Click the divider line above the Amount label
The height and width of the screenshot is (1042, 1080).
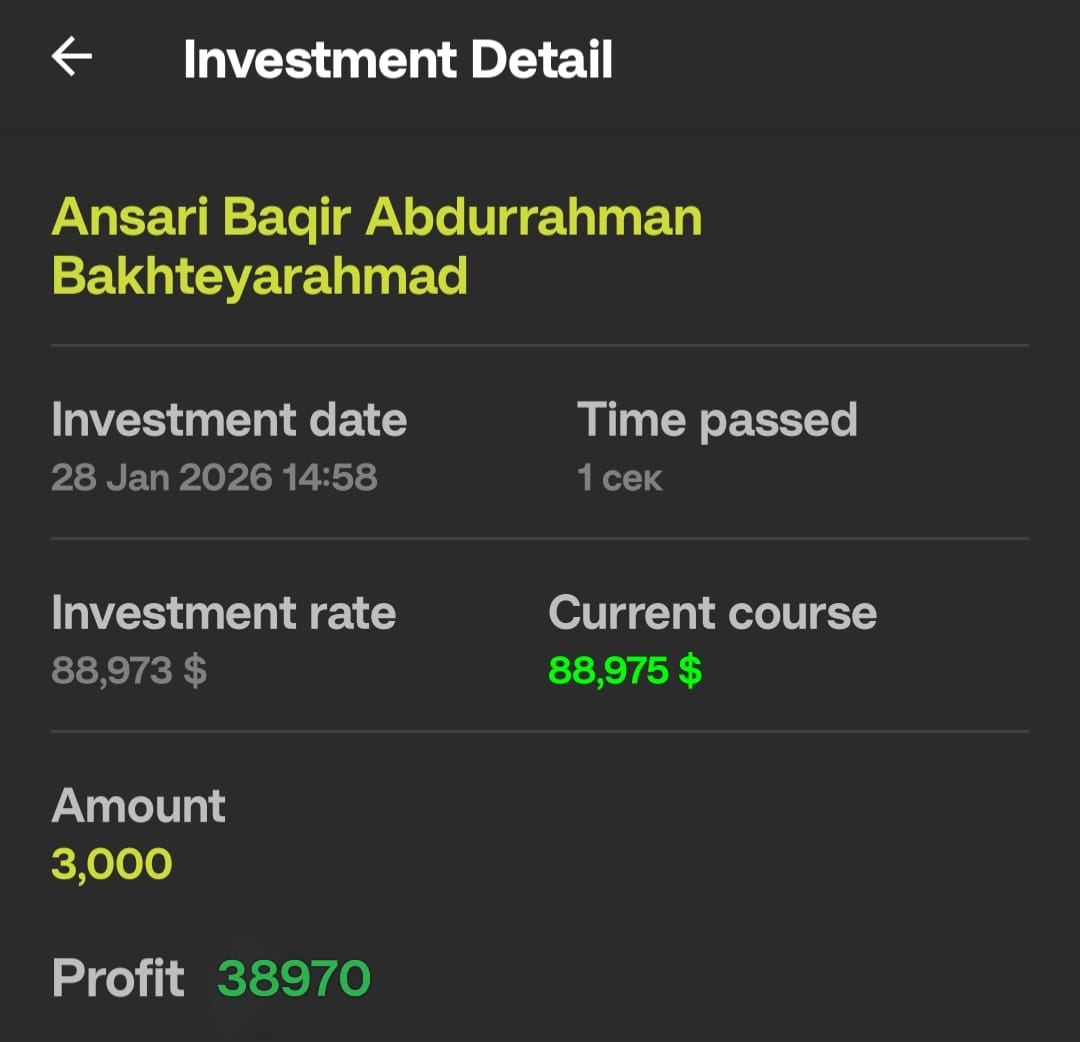tap(540, 731)
